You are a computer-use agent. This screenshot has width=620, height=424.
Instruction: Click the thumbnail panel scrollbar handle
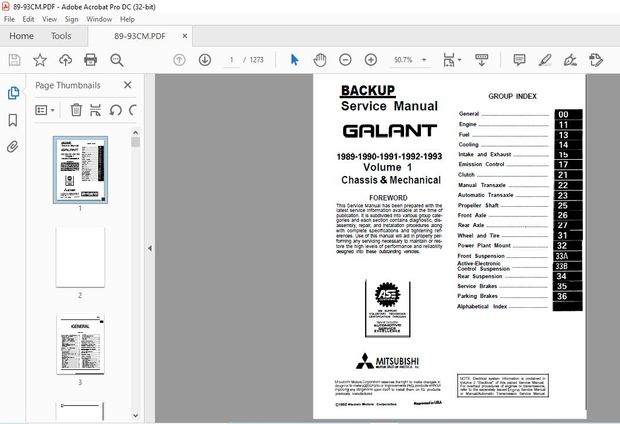(x=136, y=142)
